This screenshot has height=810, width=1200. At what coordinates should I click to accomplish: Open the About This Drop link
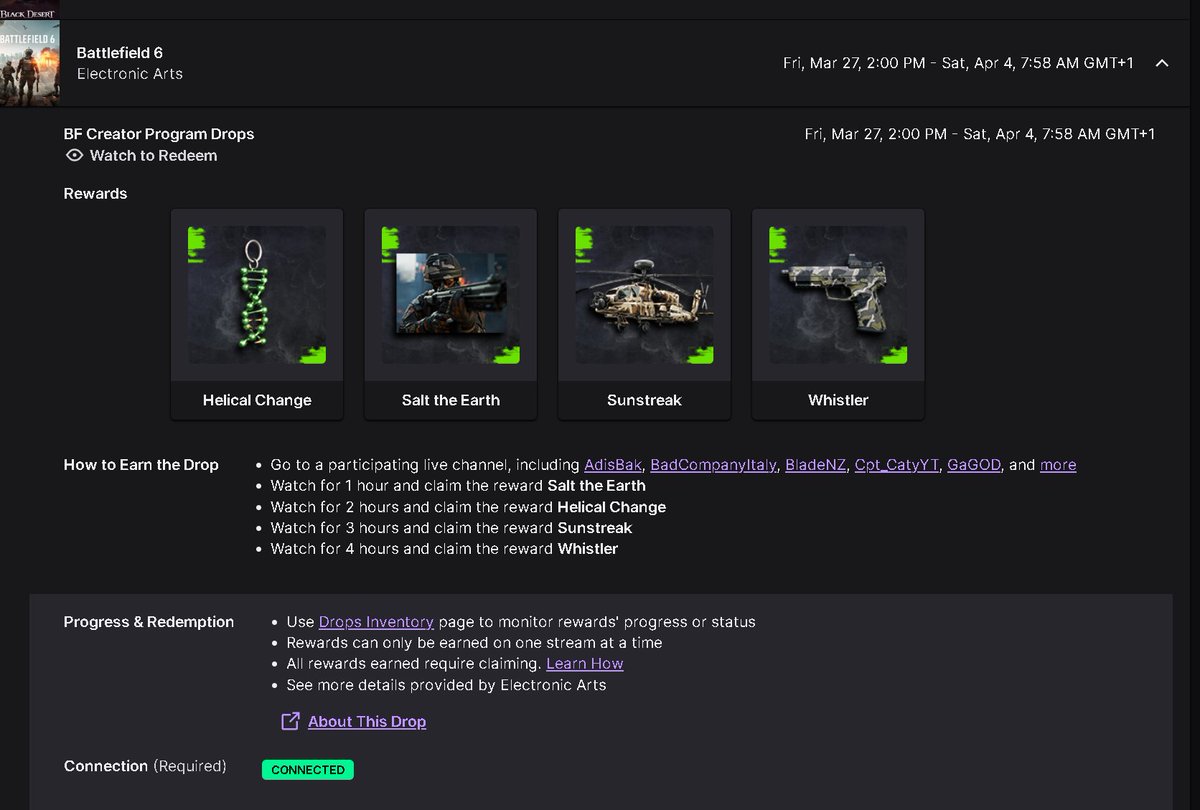tap(367, 722)
